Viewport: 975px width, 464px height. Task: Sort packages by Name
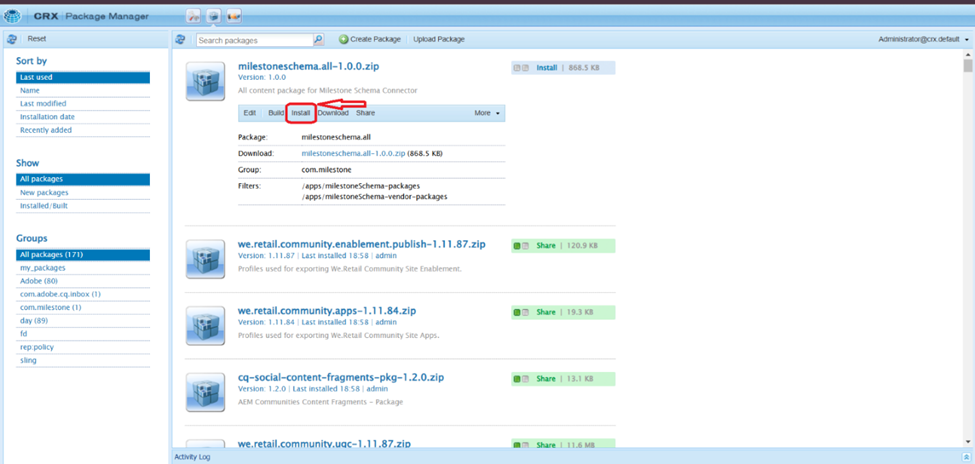83,91
